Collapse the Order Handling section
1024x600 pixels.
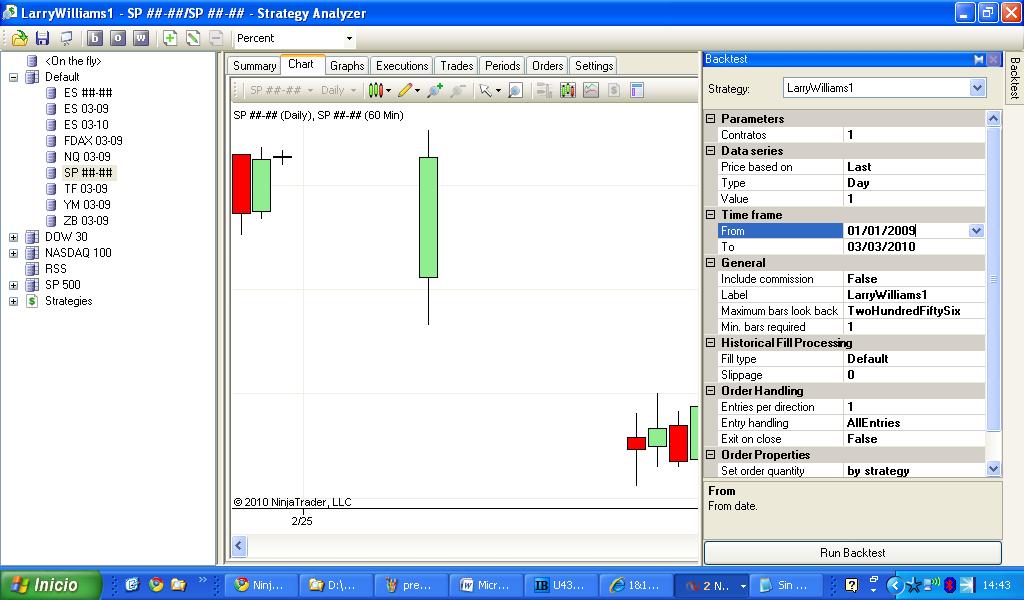coord(711,390)
